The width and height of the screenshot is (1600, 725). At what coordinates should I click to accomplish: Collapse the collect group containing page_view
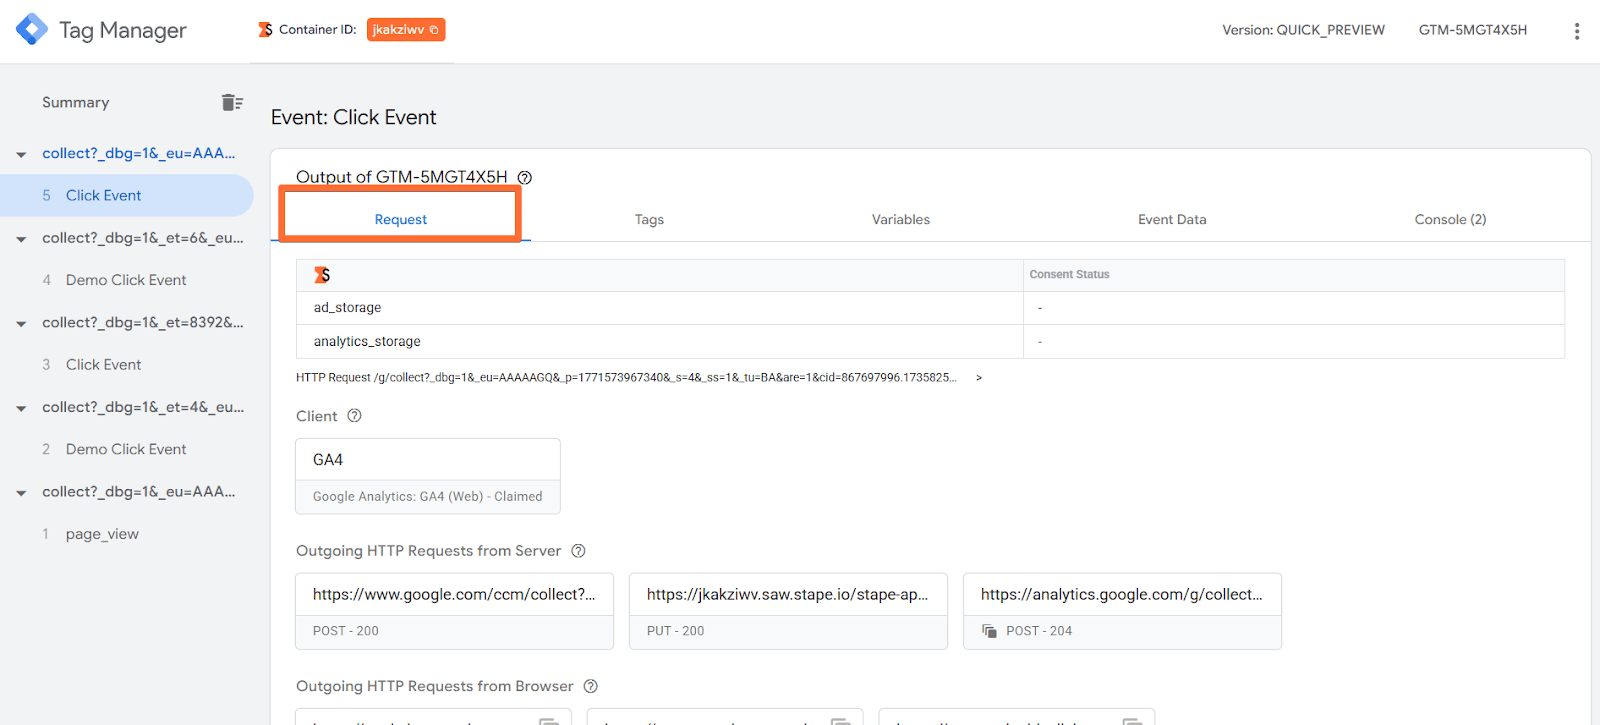21,493
